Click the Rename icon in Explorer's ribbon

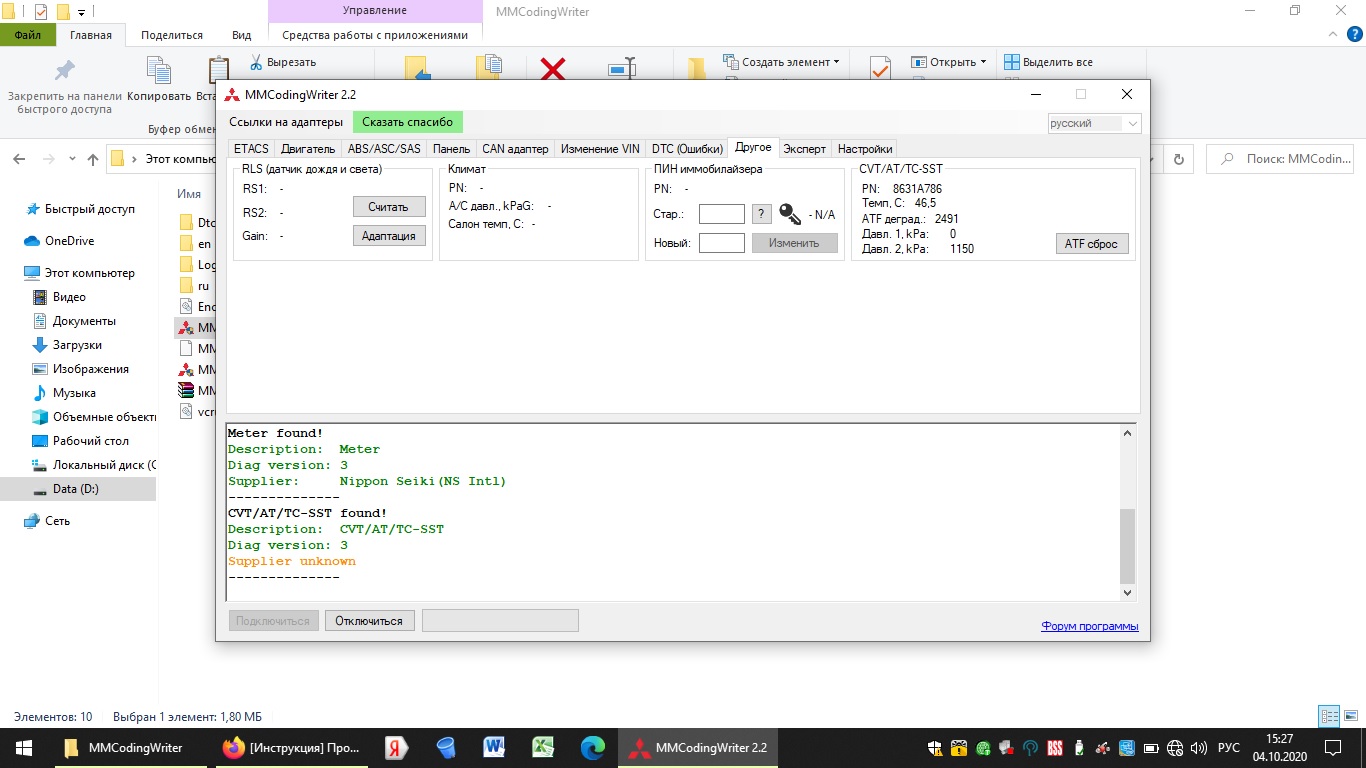click(622, 70)
